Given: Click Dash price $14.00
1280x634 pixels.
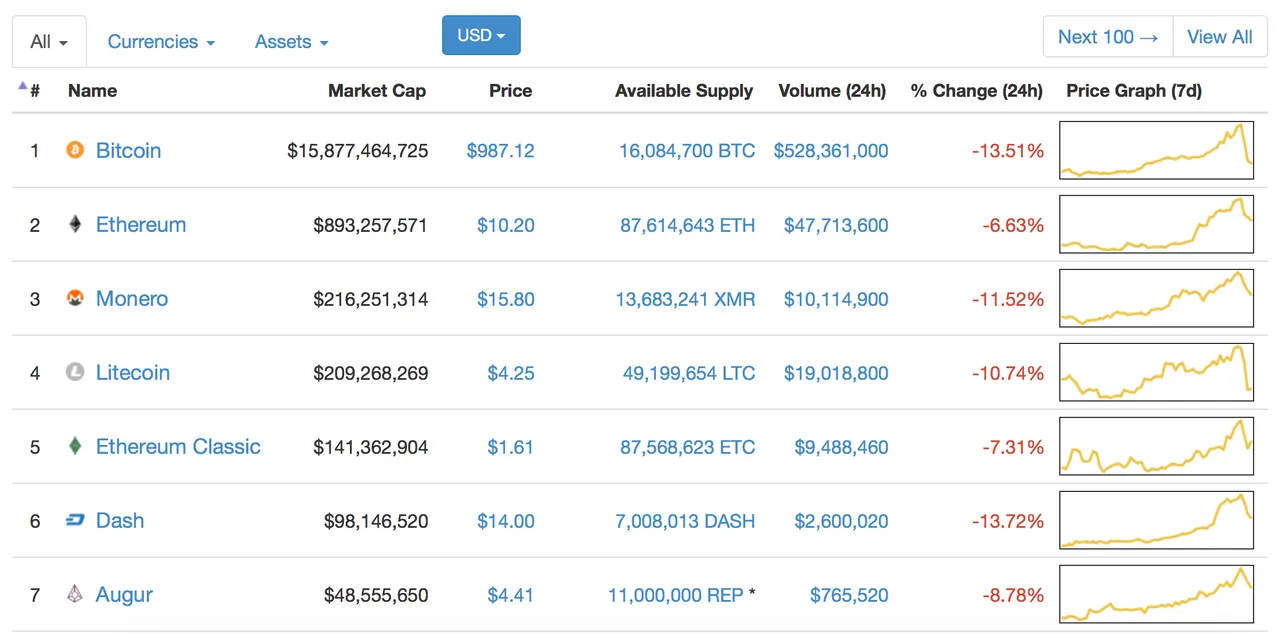Looking at the screenshot, I should coord(506,521).
